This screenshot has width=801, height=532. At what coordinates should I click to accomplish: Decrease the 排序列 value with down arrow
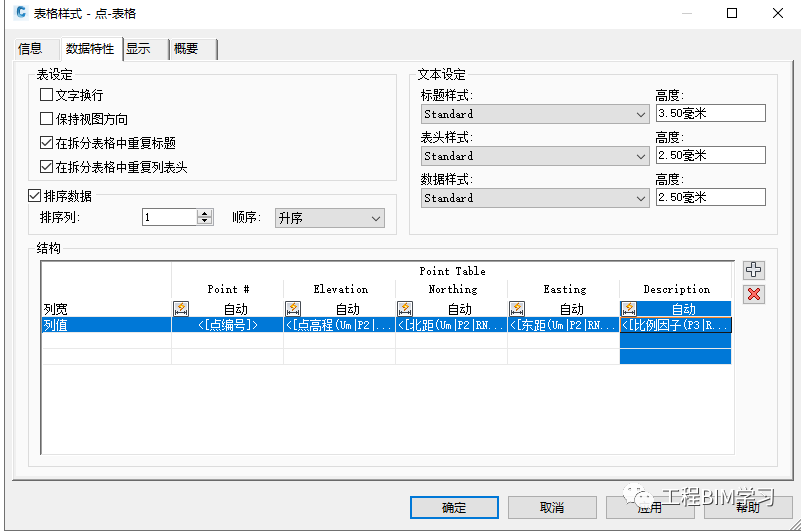(205, 221)
